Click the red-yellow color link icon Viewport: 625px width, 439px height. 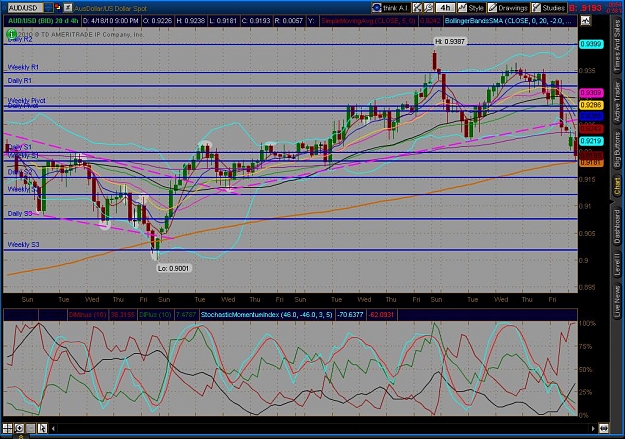click(58, 8)
